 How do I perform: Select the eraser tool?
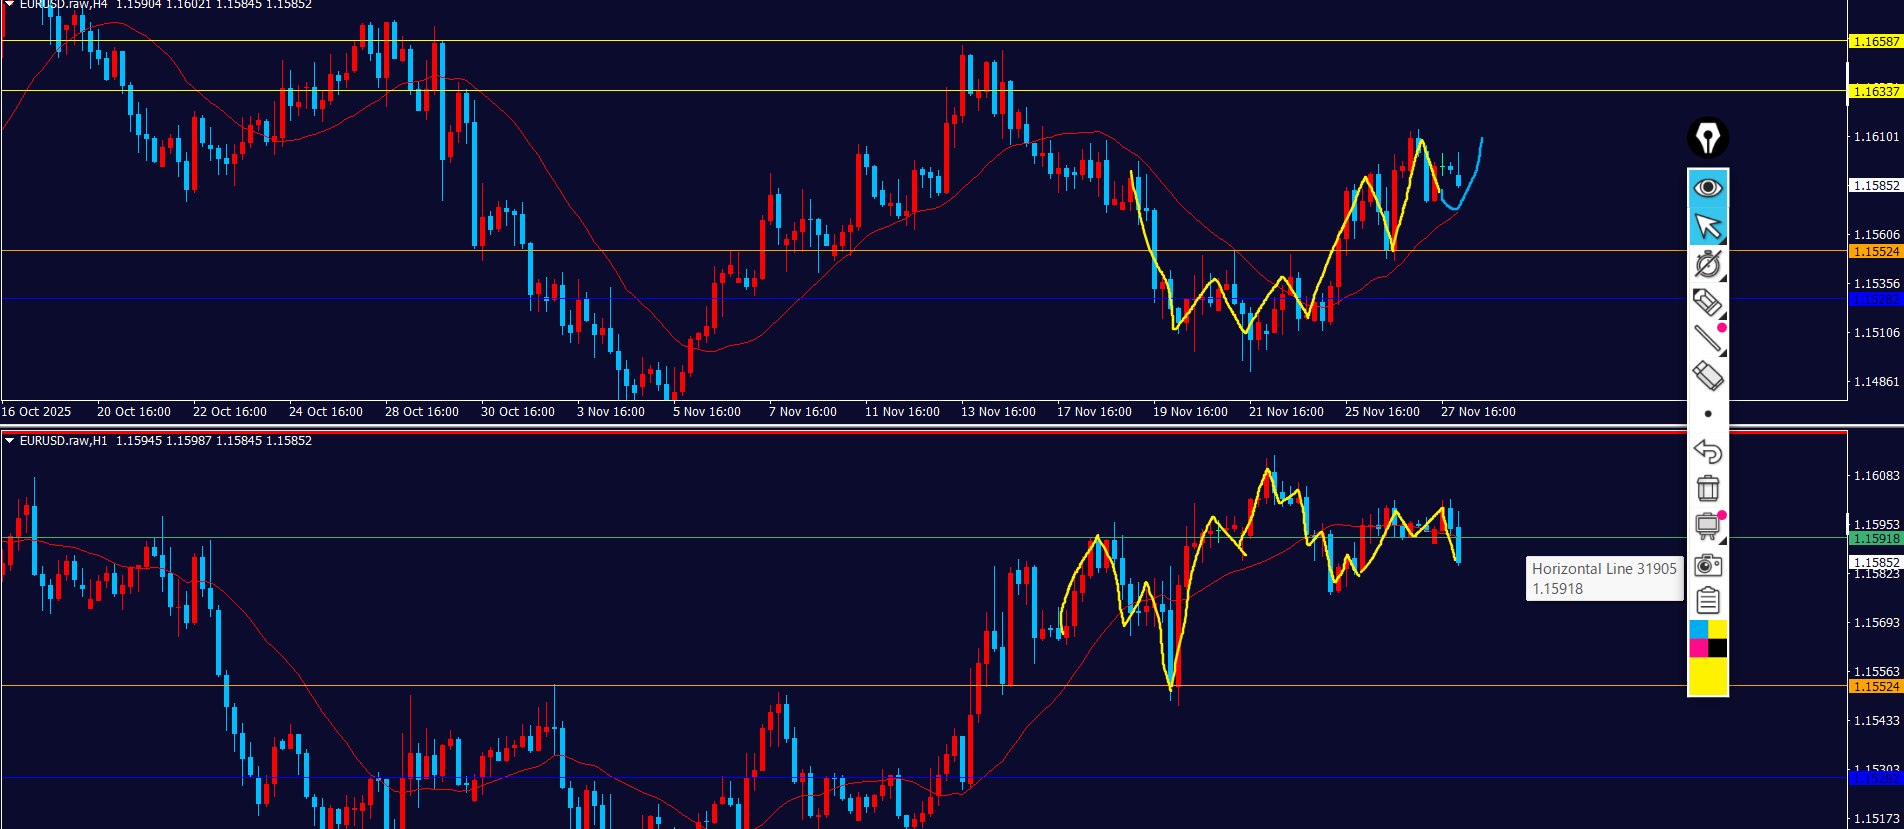pyautogui.click(x=1707, y=377)
